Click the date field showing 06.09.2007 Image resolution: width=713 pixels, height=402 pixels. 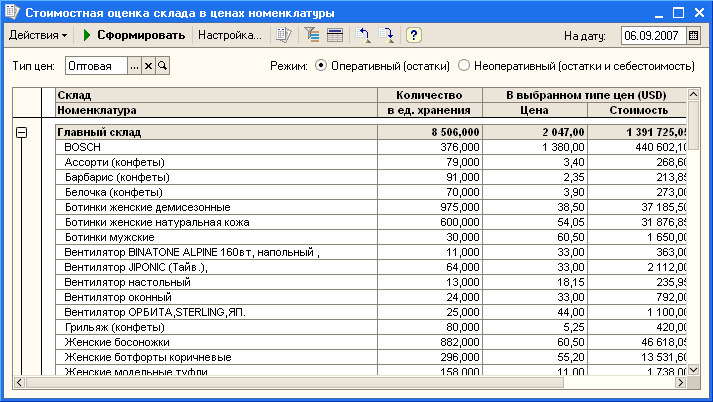[x=652, y=36]
